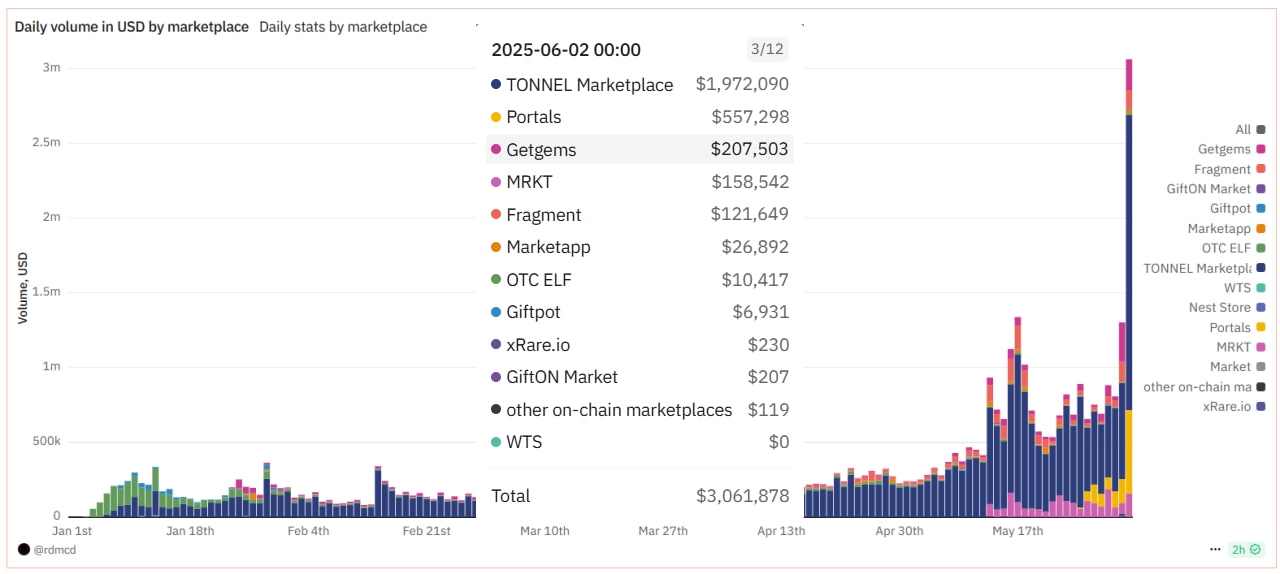
Task: Select the highlighted Getgems tooltip row
Action: (x=640, y=149)
